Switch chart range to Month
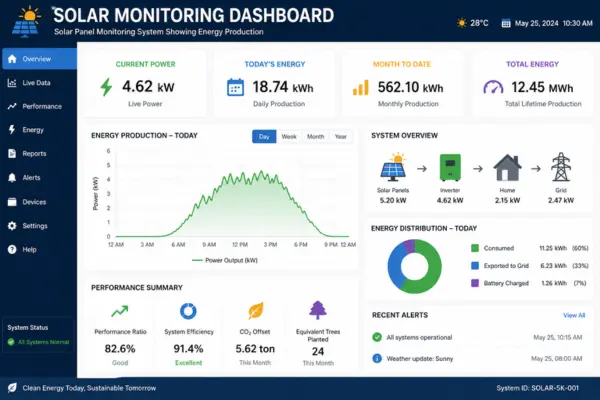 (x=315, y=137)
